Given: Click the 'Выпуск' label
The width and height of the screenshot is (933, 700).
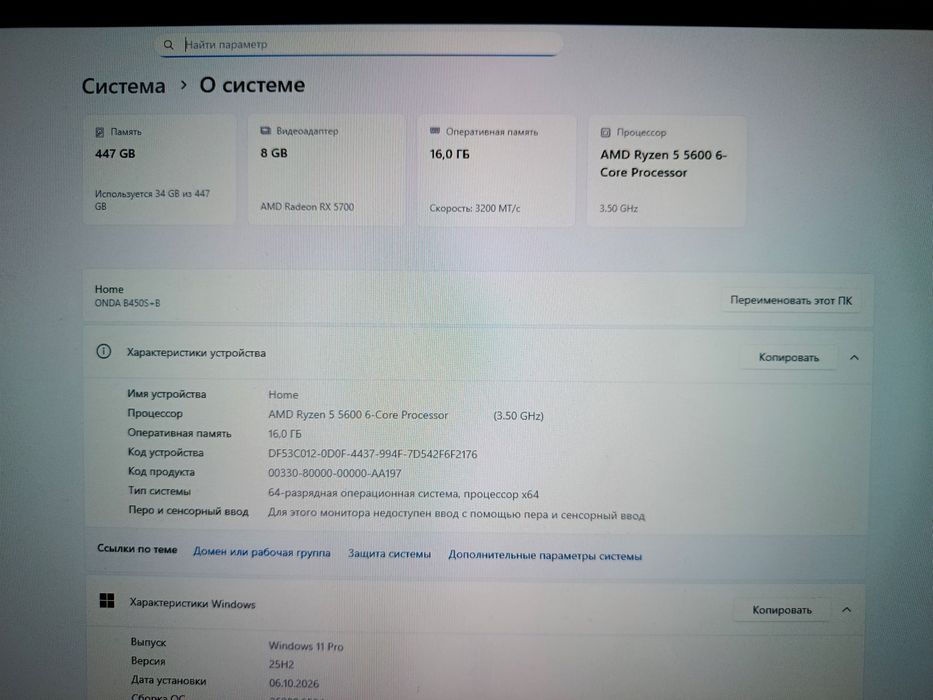Looking at the screenshot, I should pos(149,642).
